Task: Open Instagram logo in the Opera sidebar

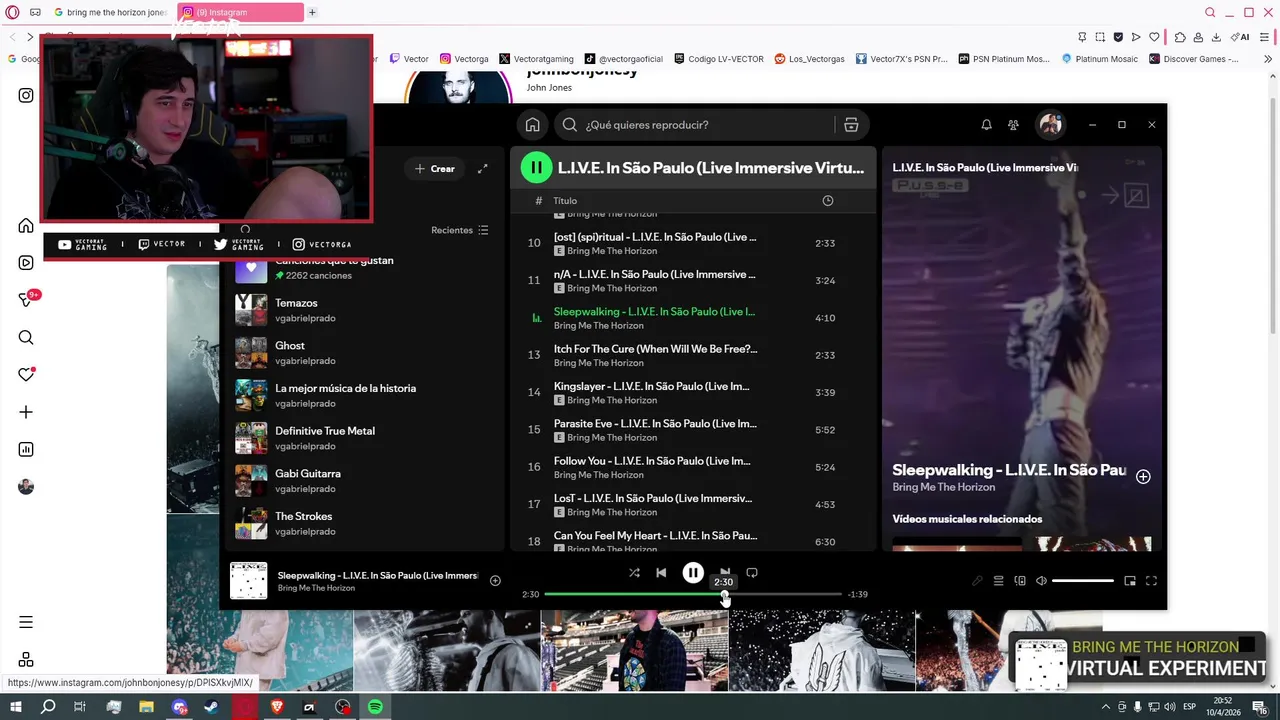Action: 26,96
